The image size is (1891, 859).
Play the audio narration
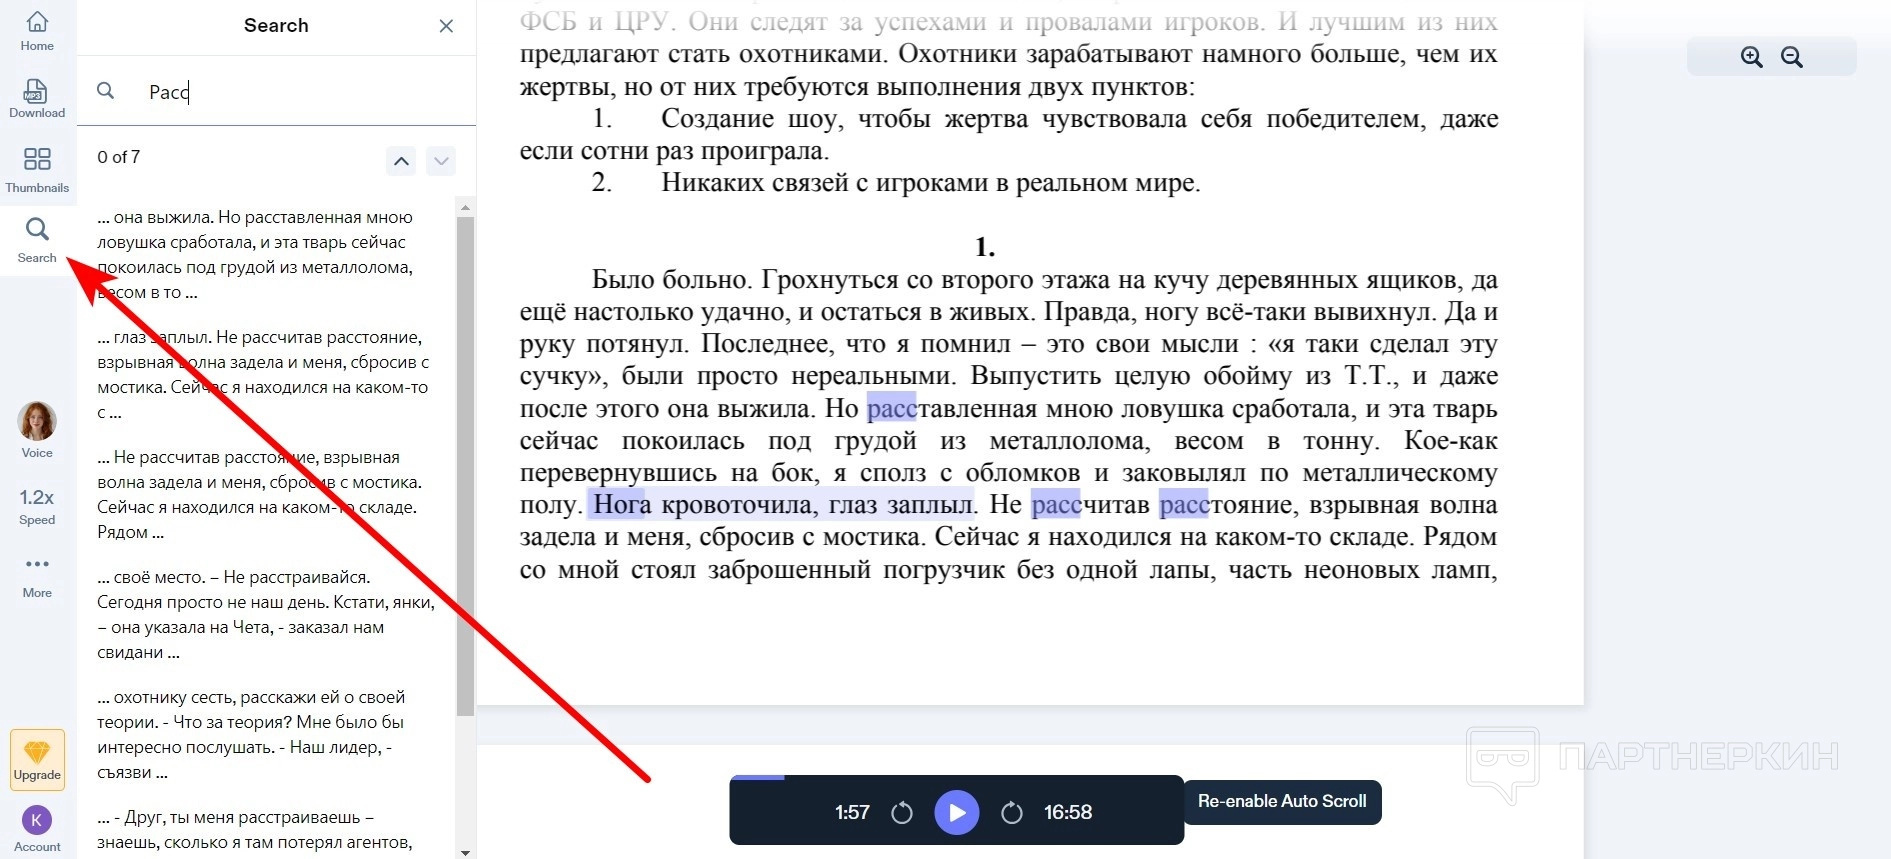coord(957,812)
